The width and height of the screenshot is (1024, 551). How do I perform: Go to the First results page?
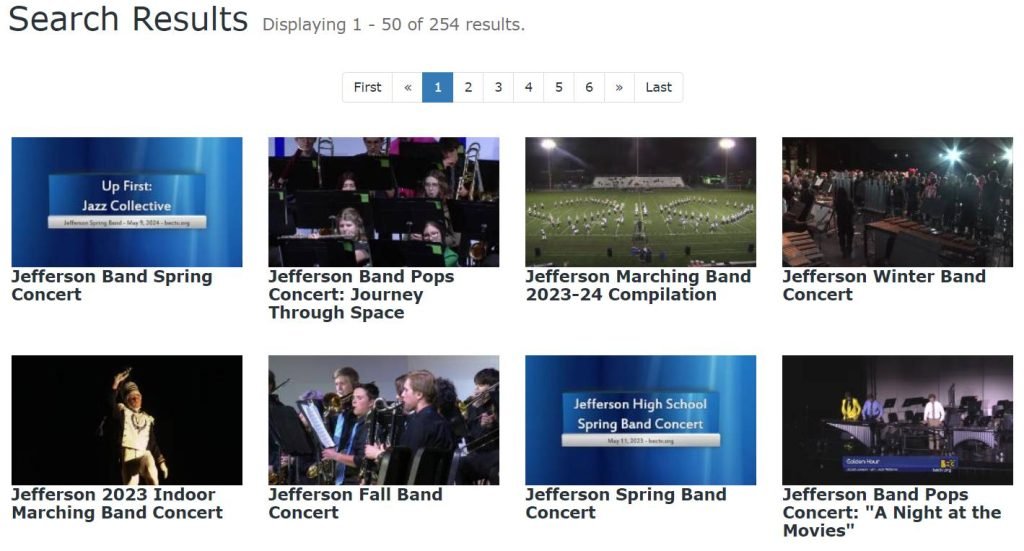pyautogui.click(x=367, y=87)
